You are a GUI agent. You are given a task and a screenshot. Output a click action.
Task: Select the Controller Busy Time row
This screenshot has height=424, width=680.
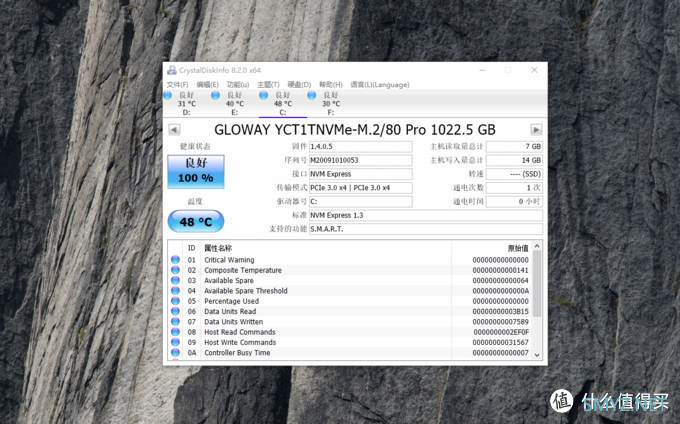coord(350,353)
